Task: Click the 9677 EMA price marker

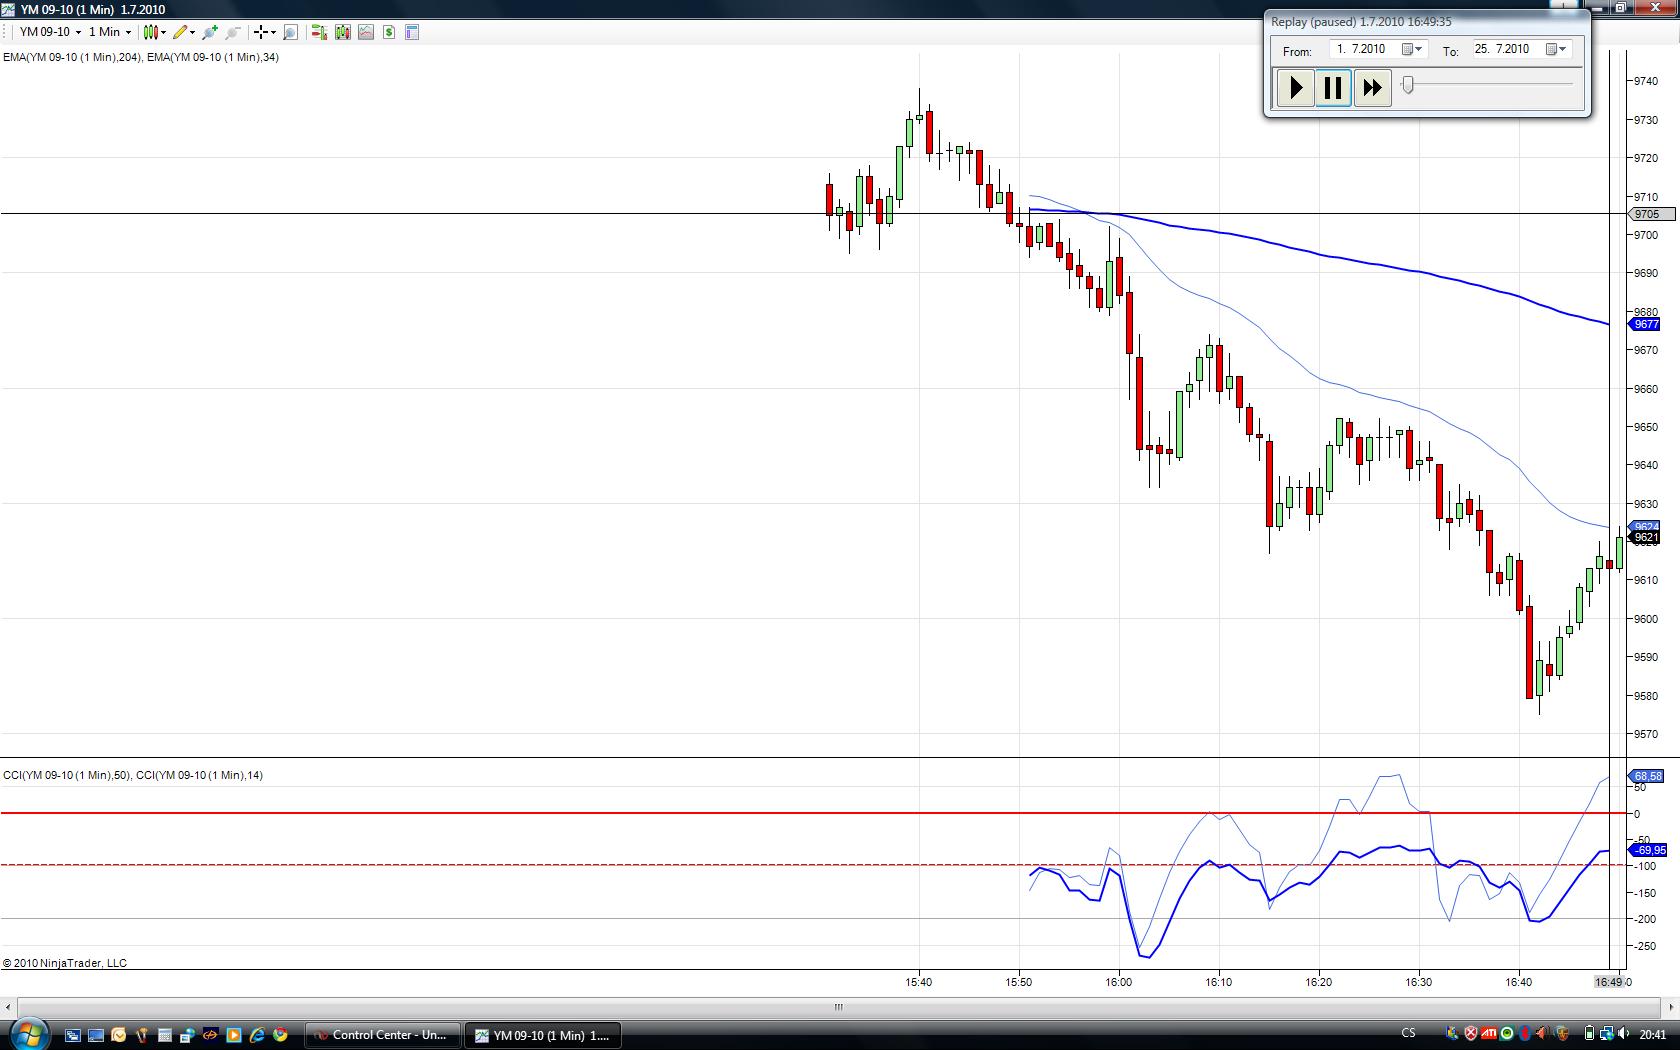Action: tap(1646, 324)
